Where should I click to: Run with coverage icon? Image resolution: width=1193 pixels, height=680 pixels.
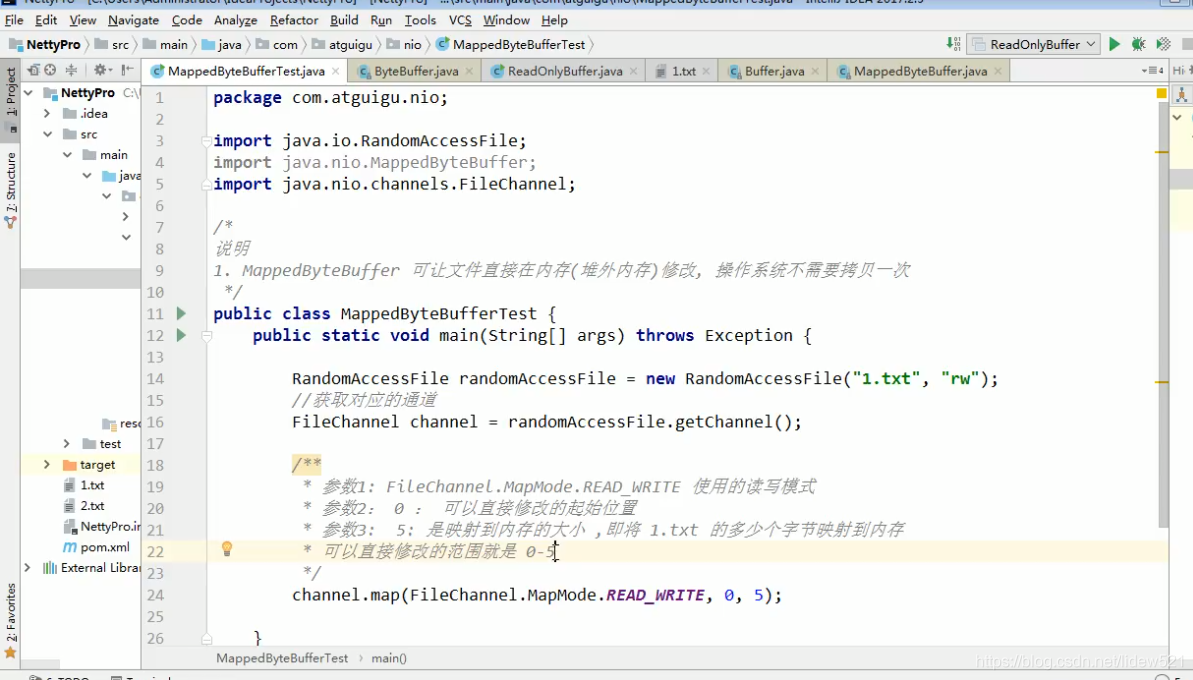click(x=1163, y=44)
